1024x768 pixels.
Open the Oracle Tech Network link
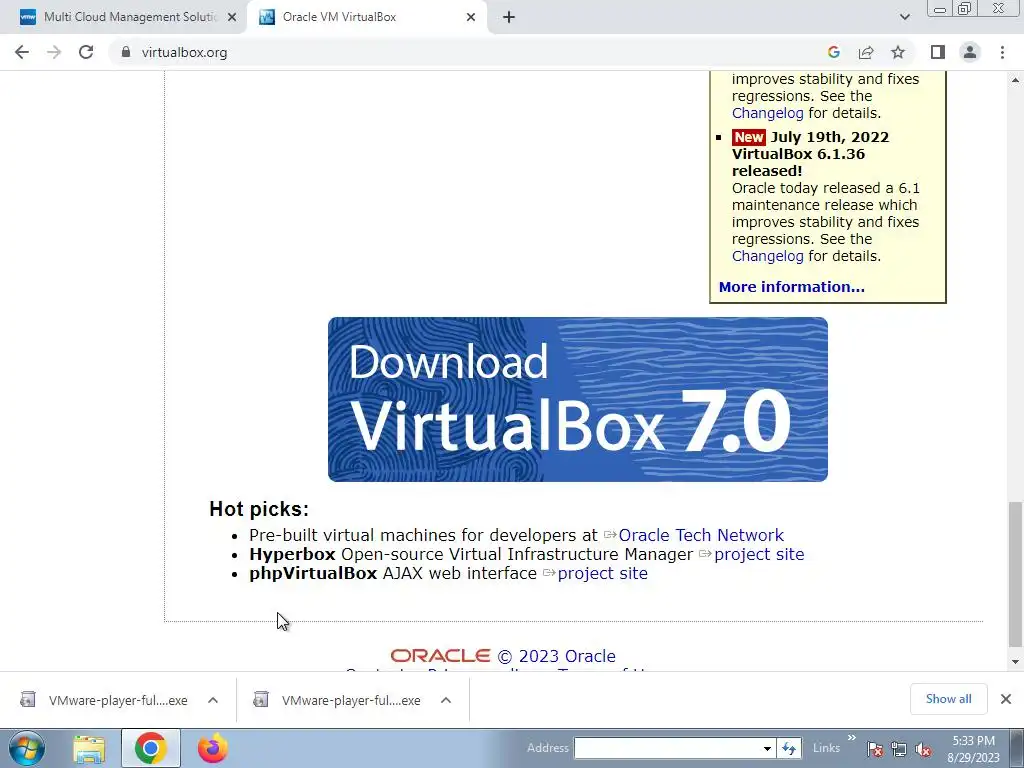tap(701, 535)
